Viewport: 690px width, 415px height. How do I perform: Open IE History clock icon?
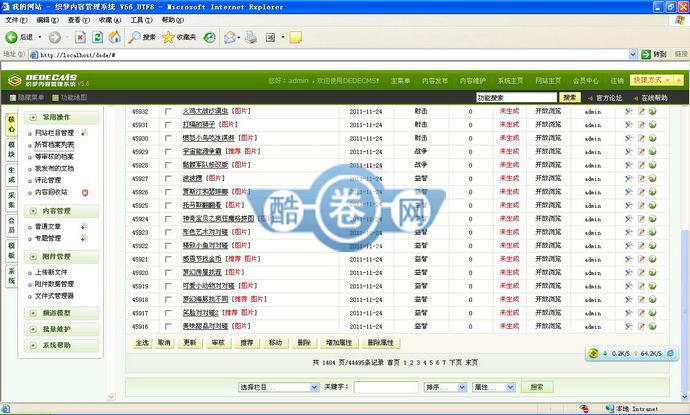[209, 38]
